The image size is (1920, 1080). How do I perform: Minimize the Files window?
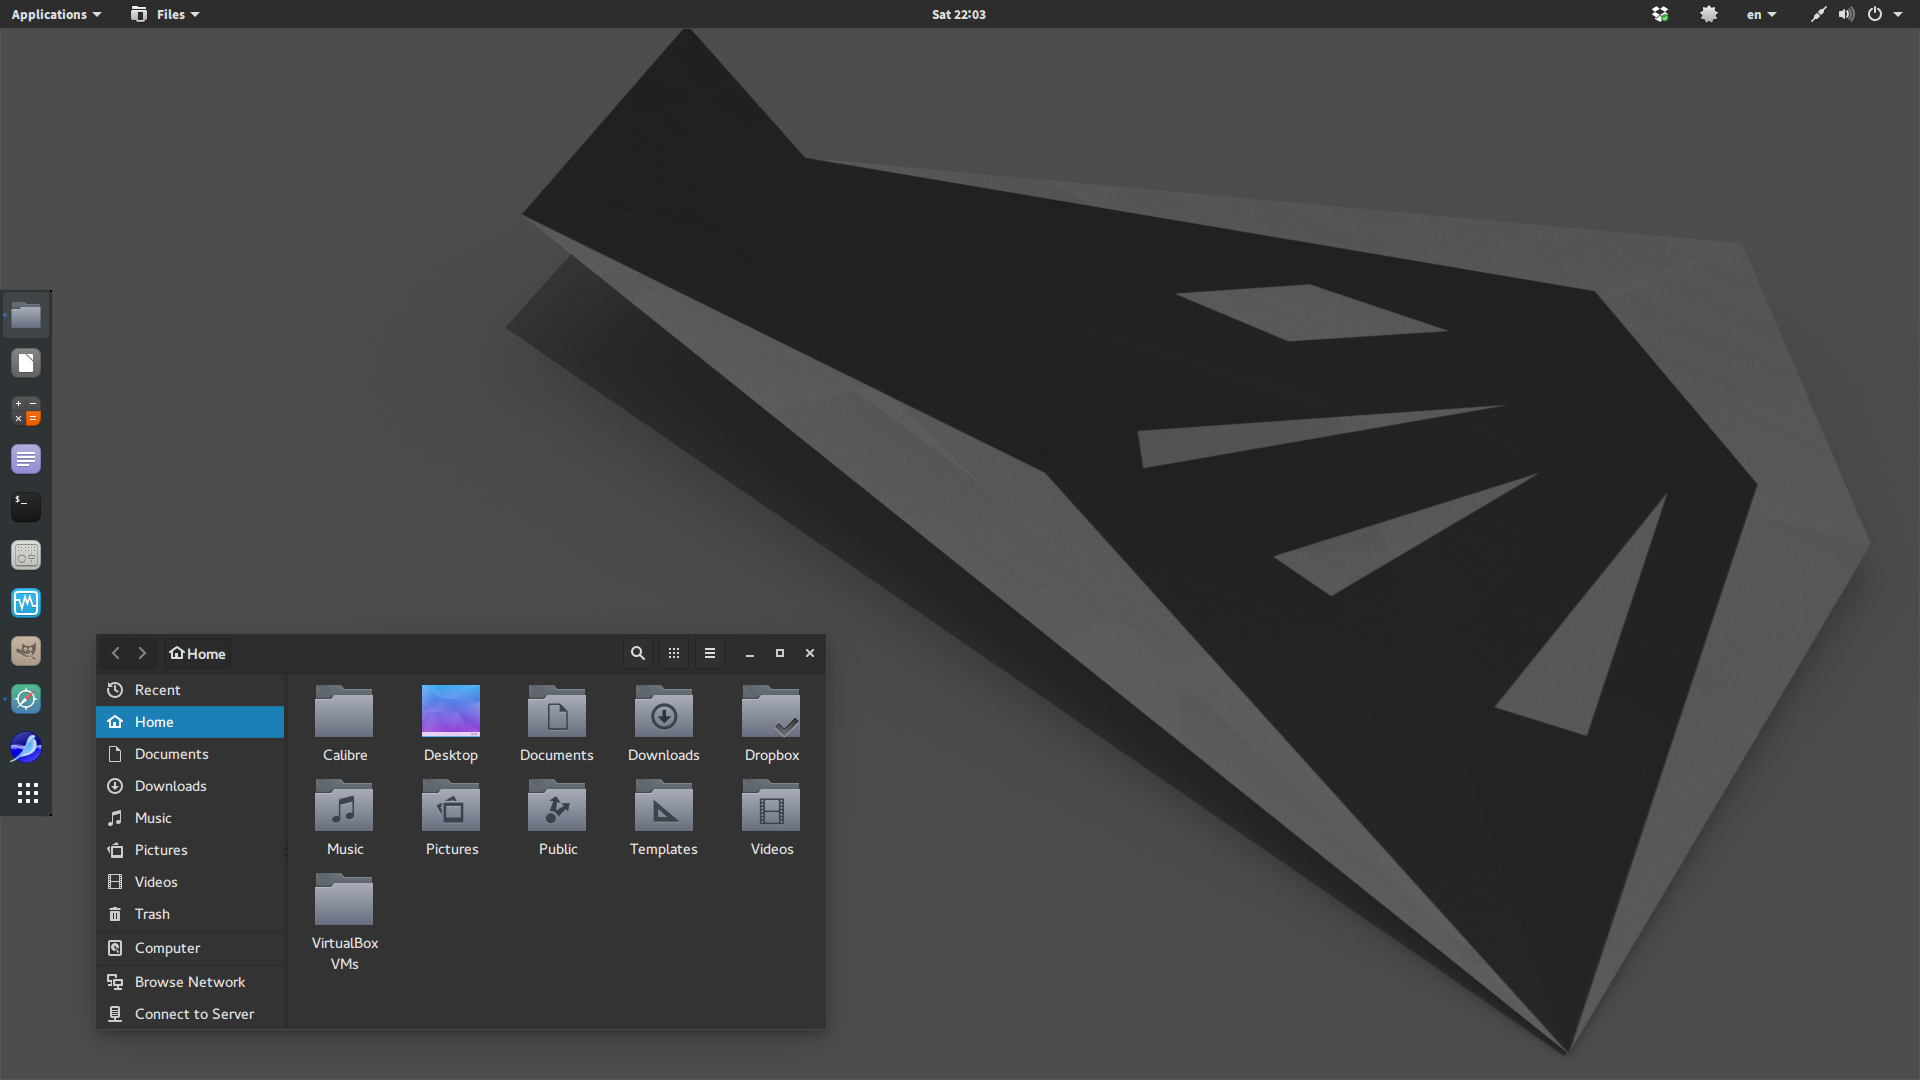coord(750,653)
